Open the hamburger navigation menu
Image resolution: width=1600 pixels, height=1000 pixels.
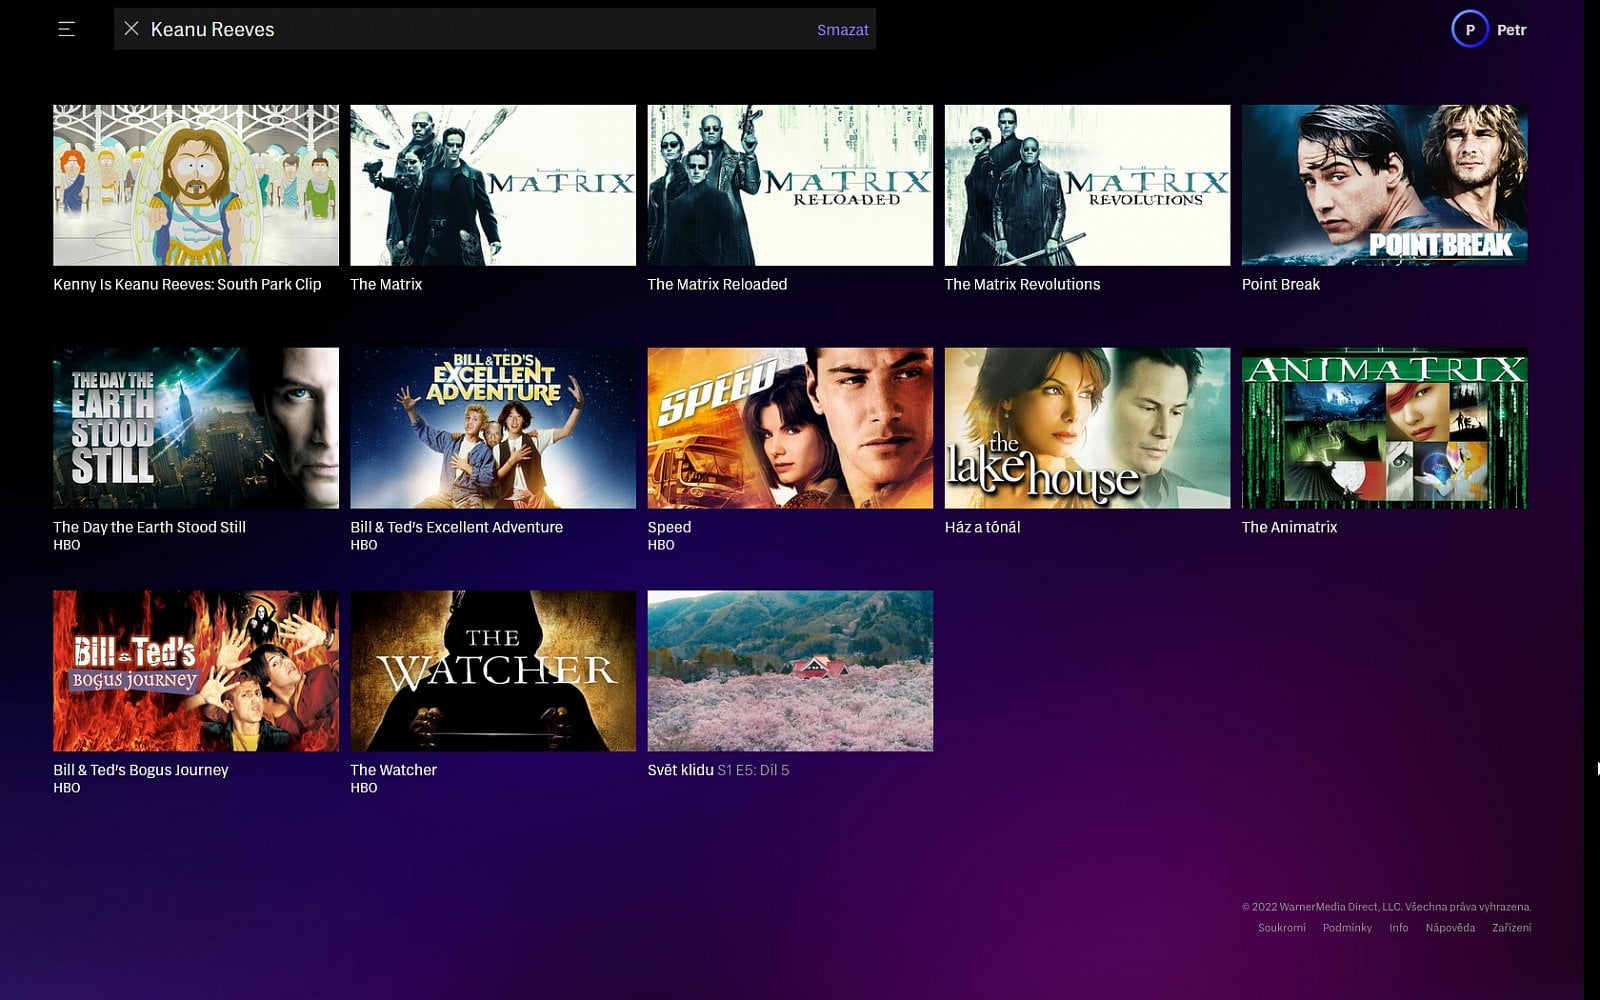[66, 29]
